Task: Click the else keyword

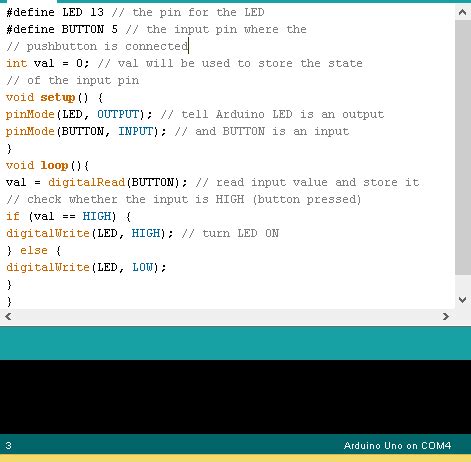Action: 34,250
